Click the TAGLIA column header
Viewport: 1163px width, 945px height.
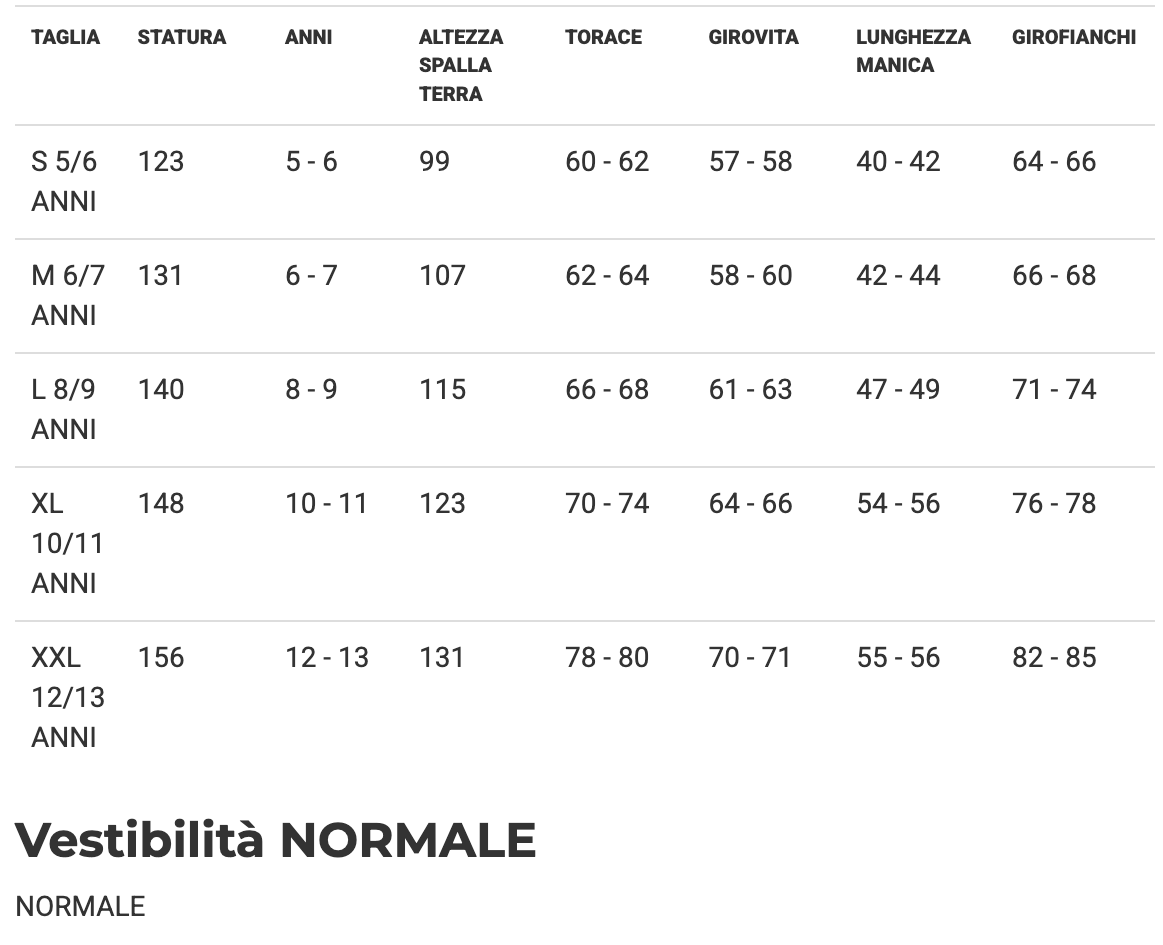coord(66,38)
